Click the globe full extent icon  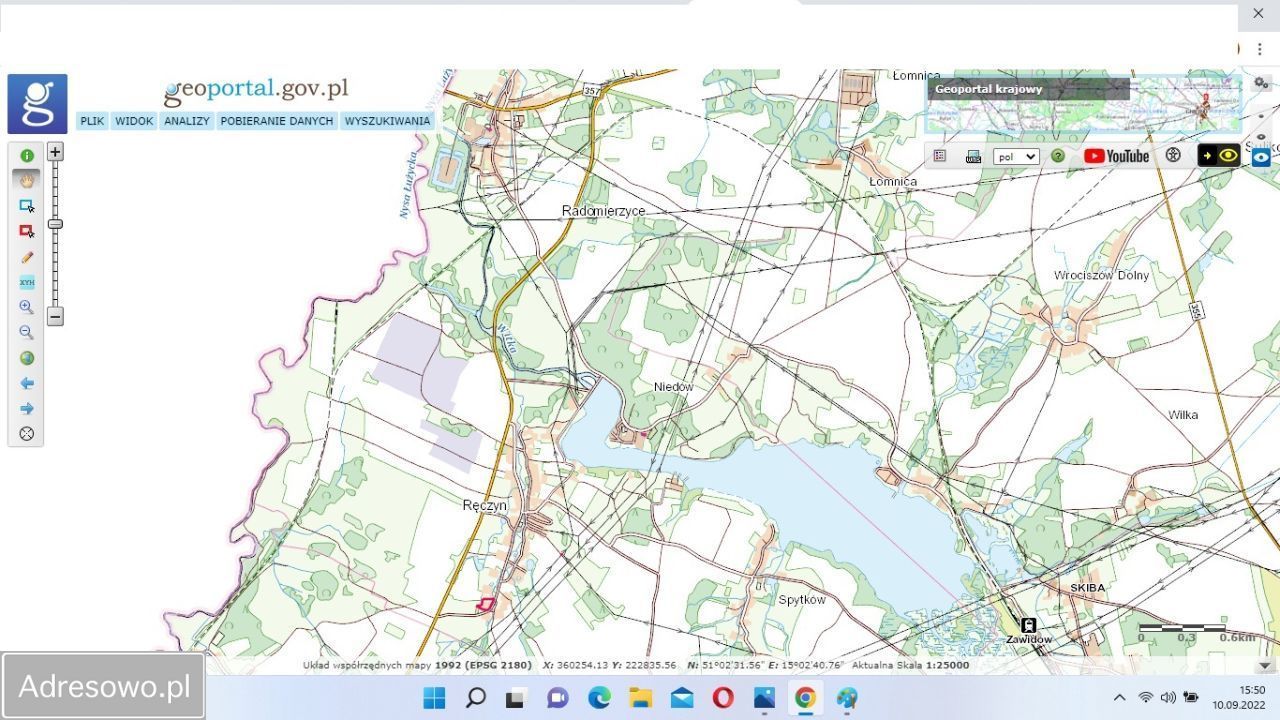27,358
